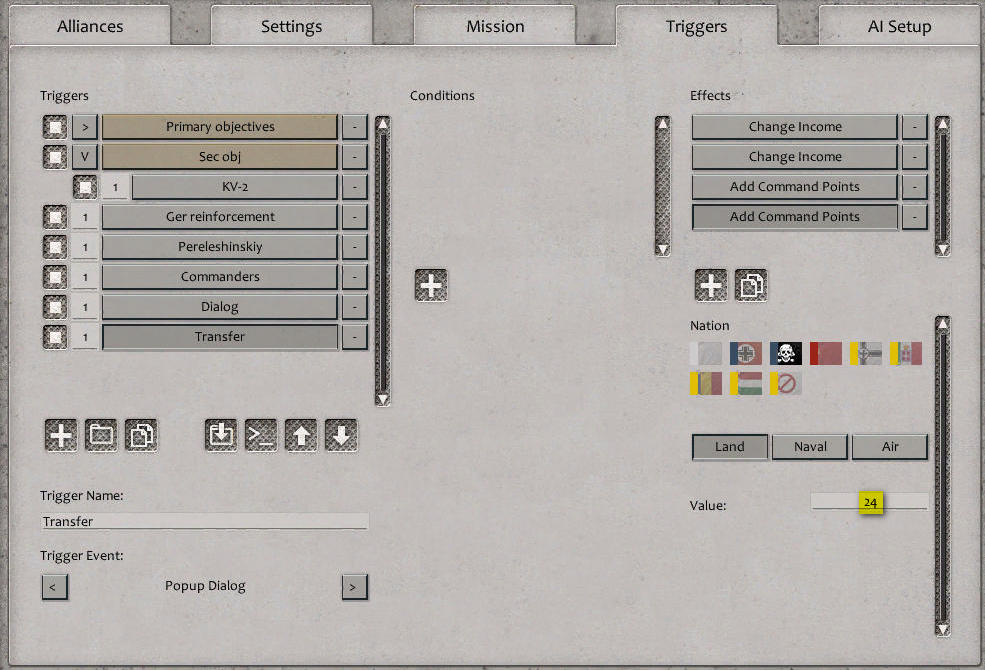Toggle checkbox for Dialog trigger
985x670 pixels.
click(x=55, y=307)
